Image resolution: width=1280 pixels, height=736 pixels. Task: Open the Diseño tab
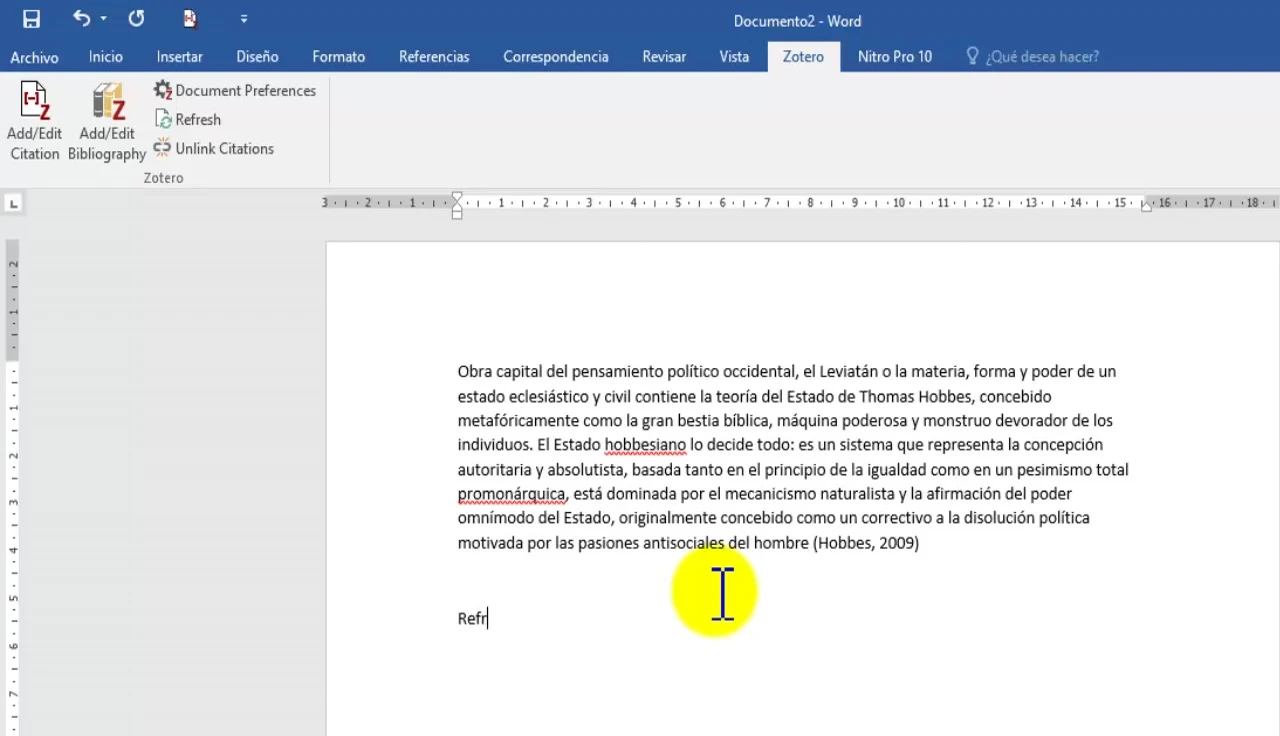pos(257,57)
